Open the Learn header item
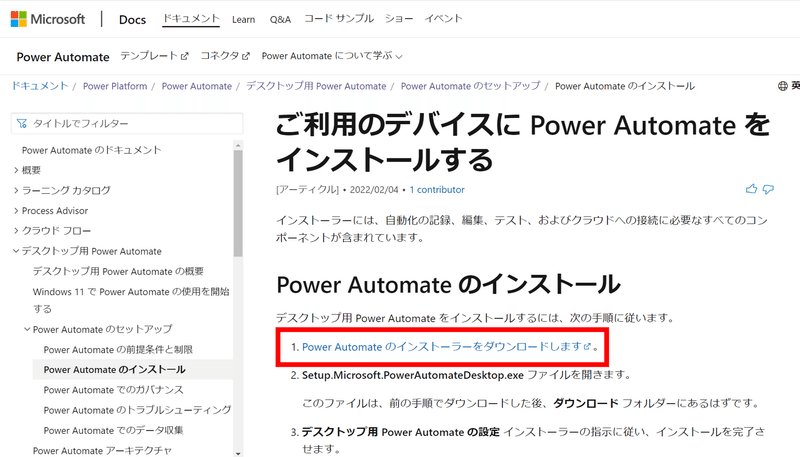The image size is (800, 457). (243, 19)
